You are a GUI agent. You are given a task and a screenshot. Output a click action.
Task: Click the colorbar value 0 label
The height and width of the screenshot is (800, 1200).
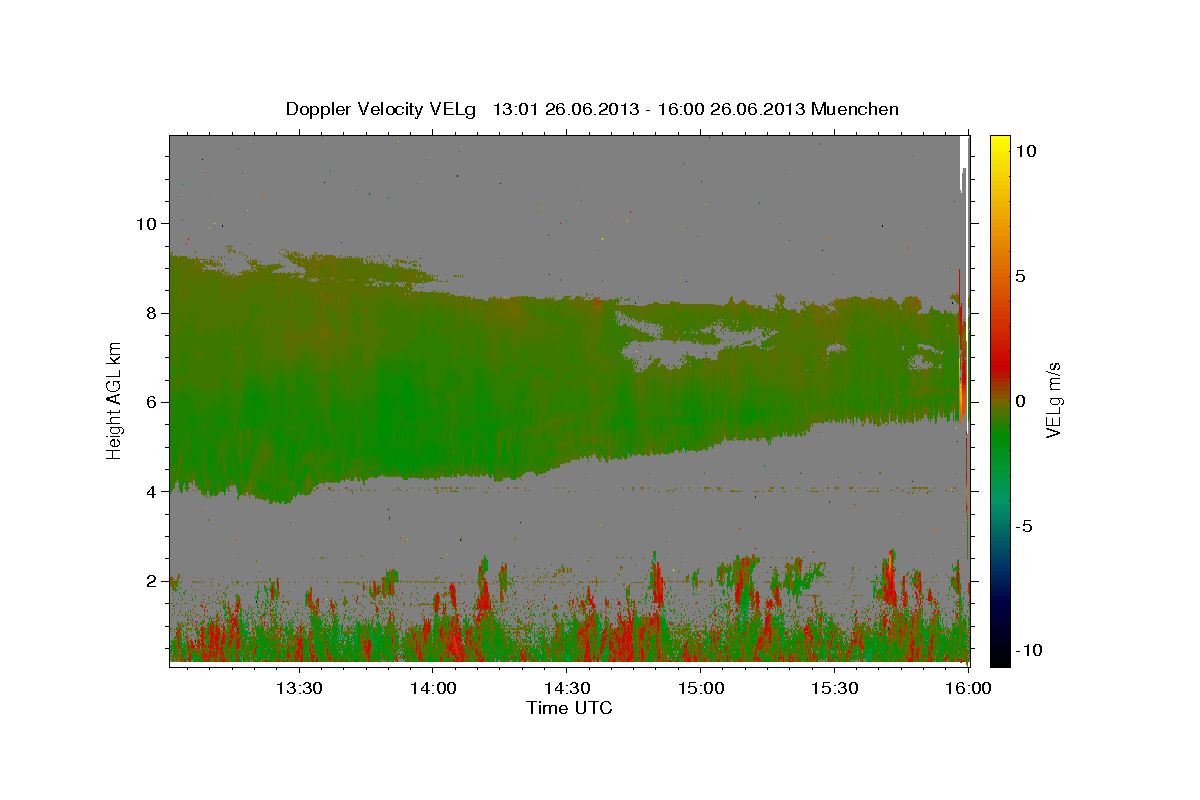1021,401
